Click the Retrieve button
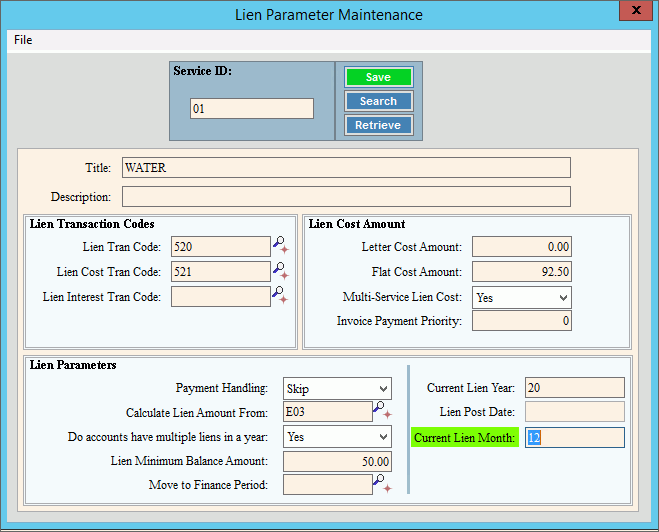Screen dimensions: 659x532 point(378,125)
